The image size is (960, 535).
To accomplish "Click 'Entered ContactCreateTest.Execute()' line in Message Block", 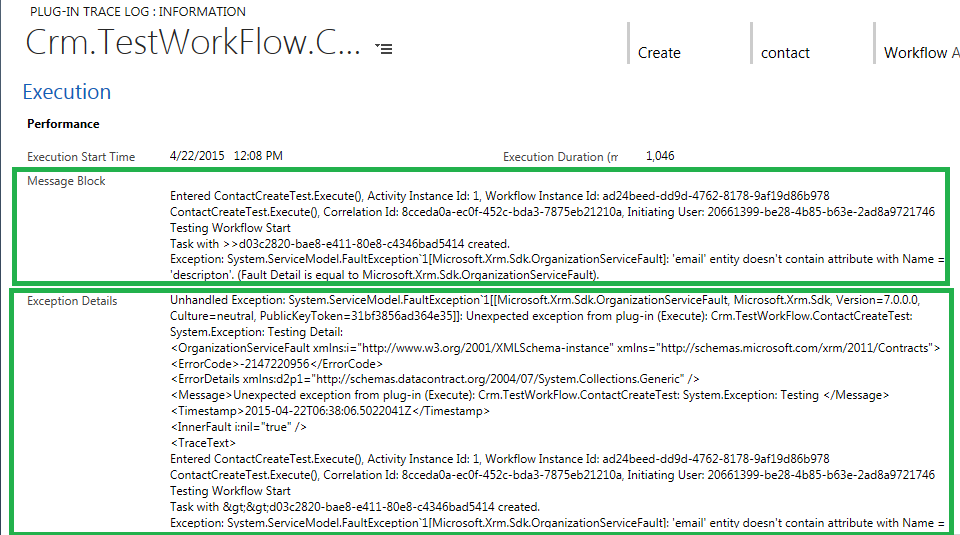I will [x=500, y=196].
